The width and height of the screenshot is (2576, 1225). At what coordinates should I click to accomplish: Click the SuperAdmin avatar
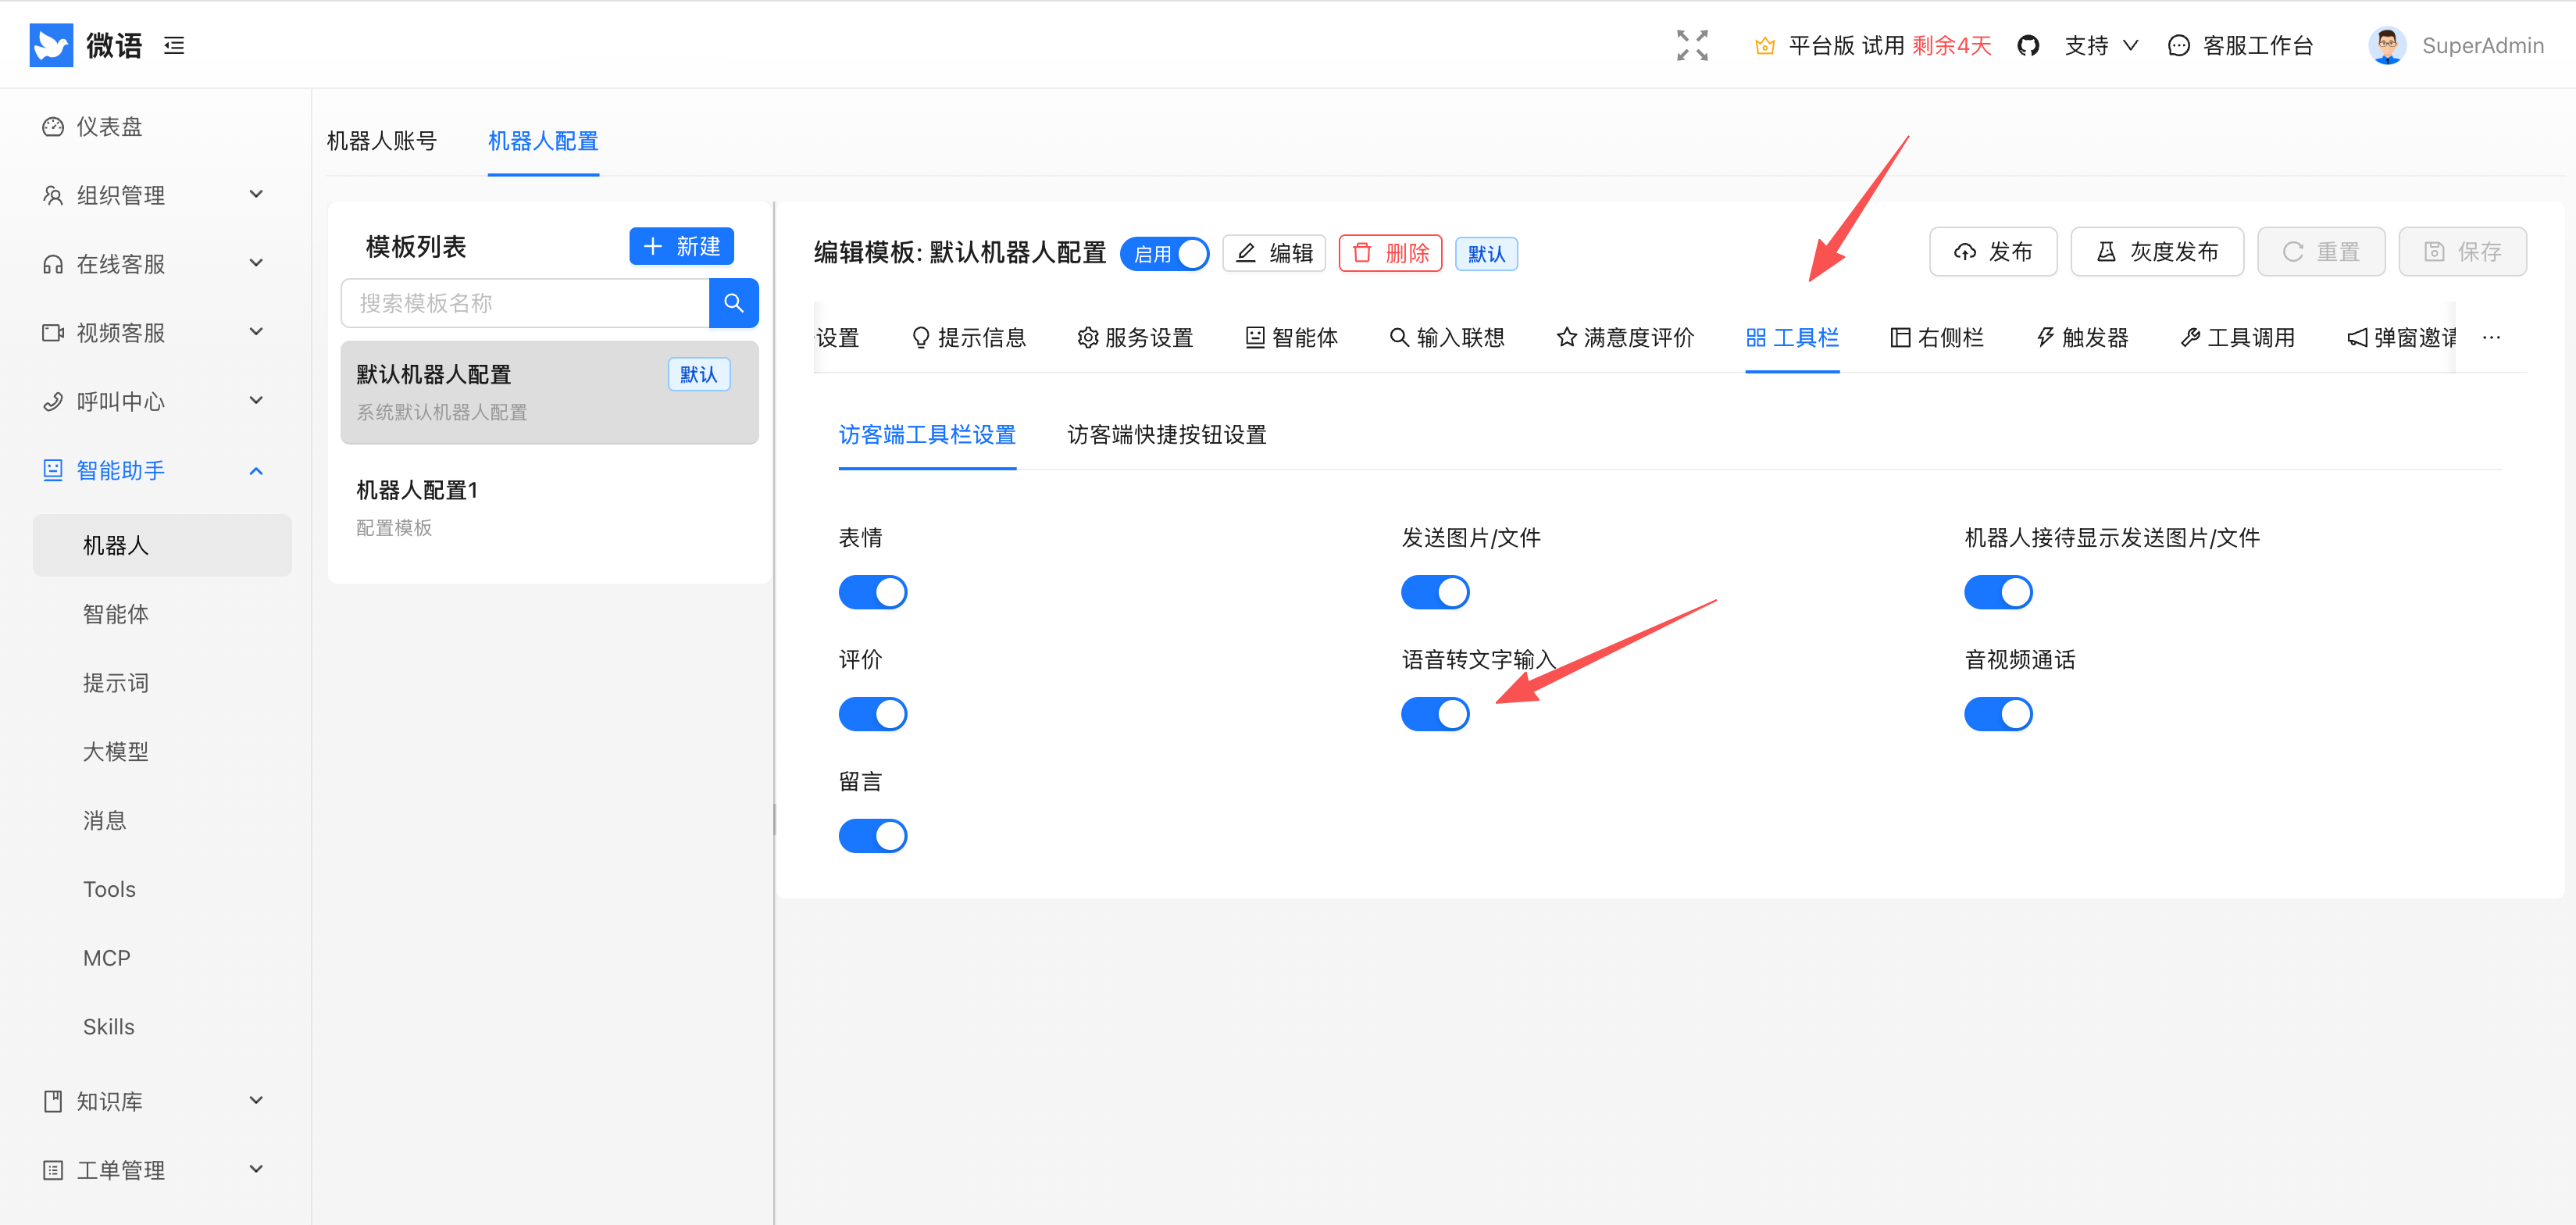pyautogui.click(x=2386, y=45)
